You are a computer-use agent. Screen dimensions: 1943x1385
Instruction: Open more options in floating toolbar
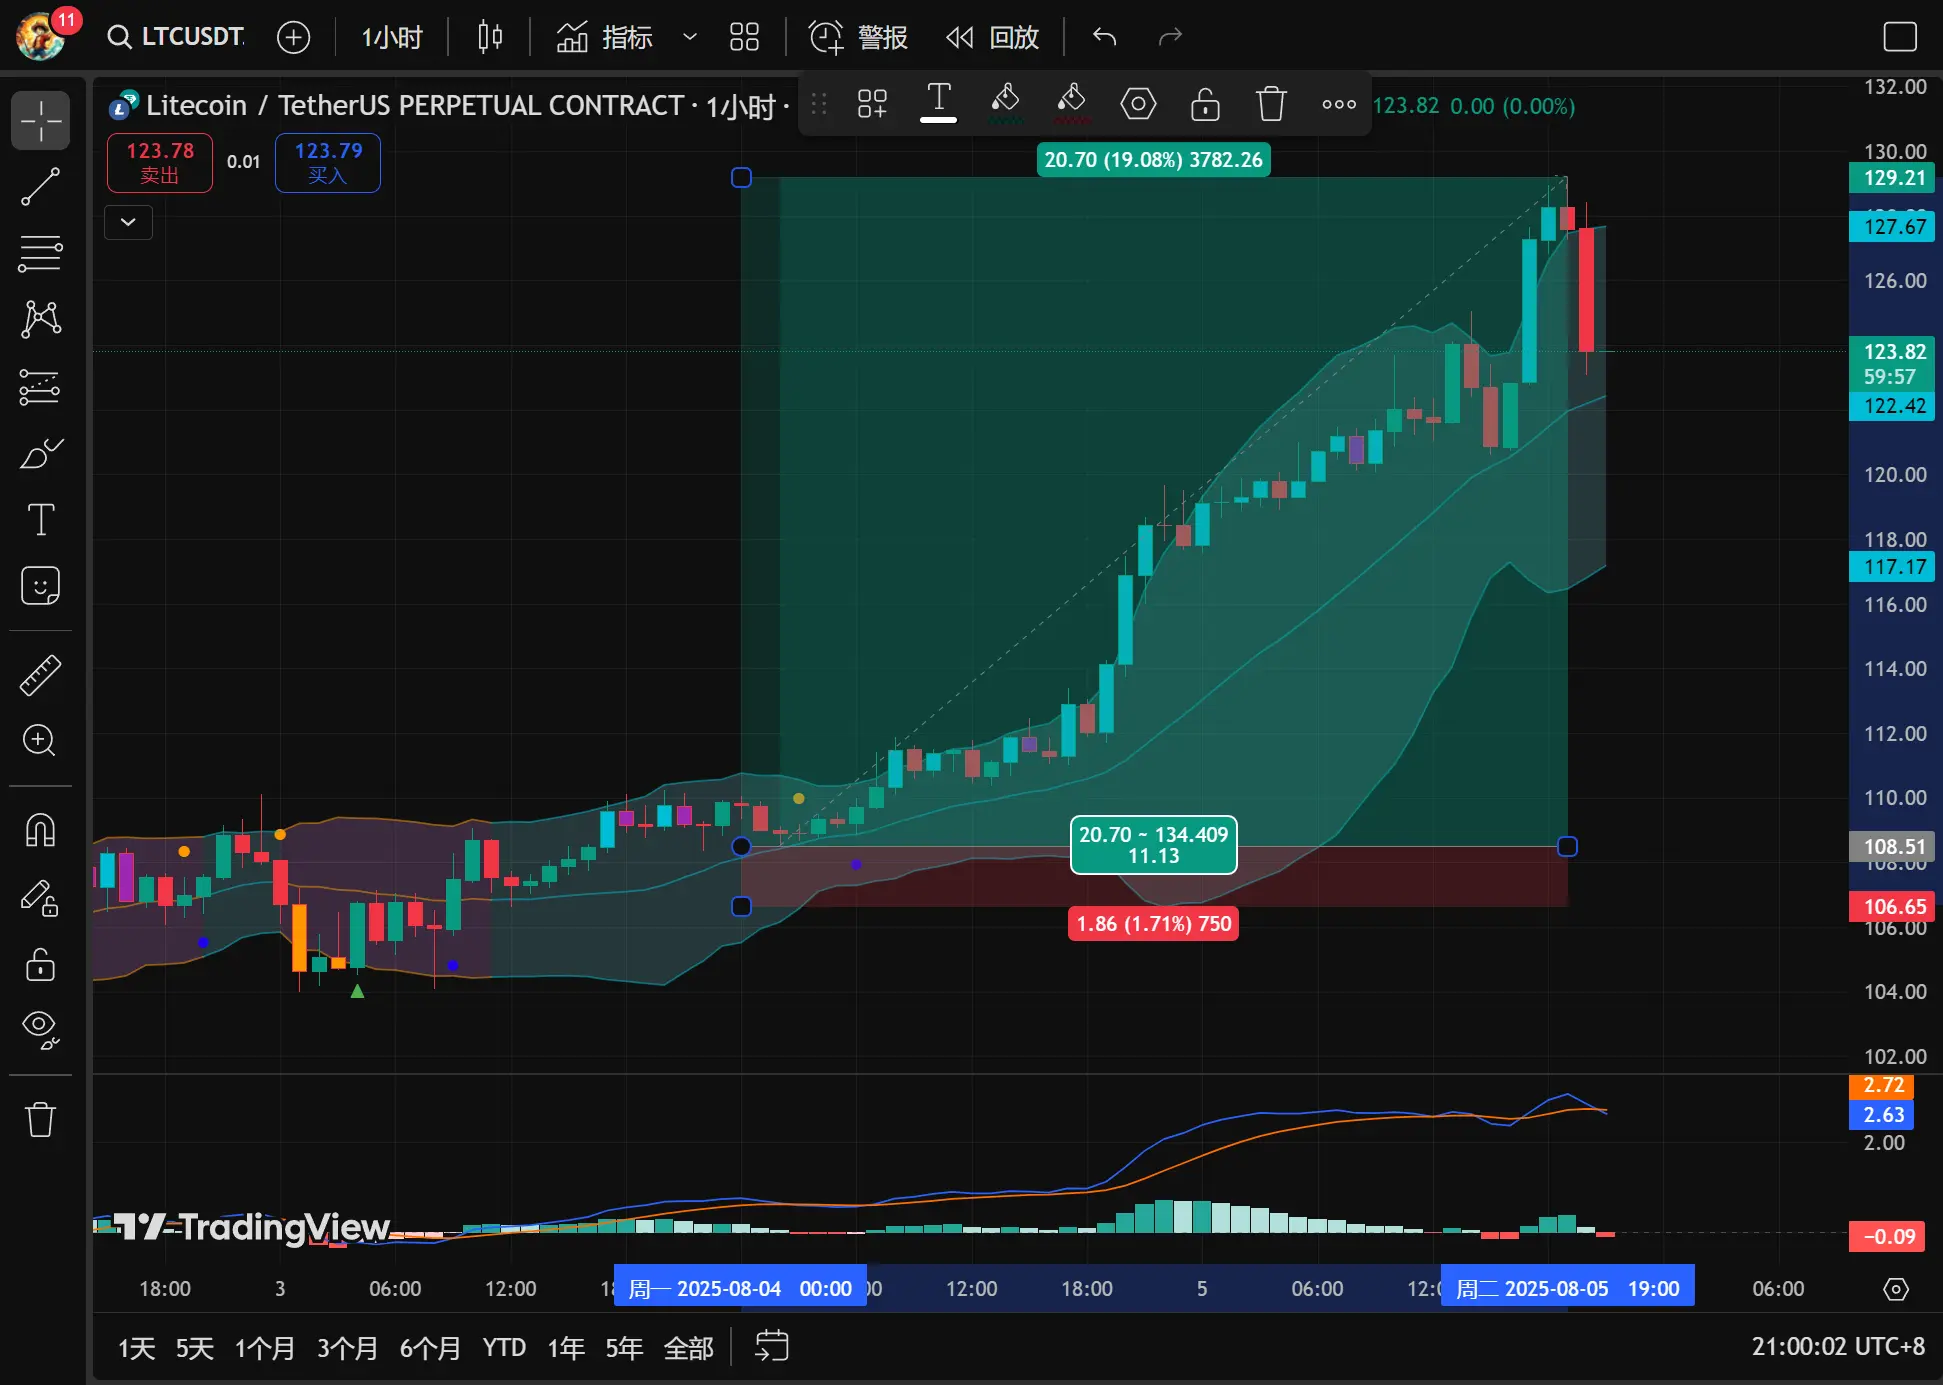point(1339,103)
